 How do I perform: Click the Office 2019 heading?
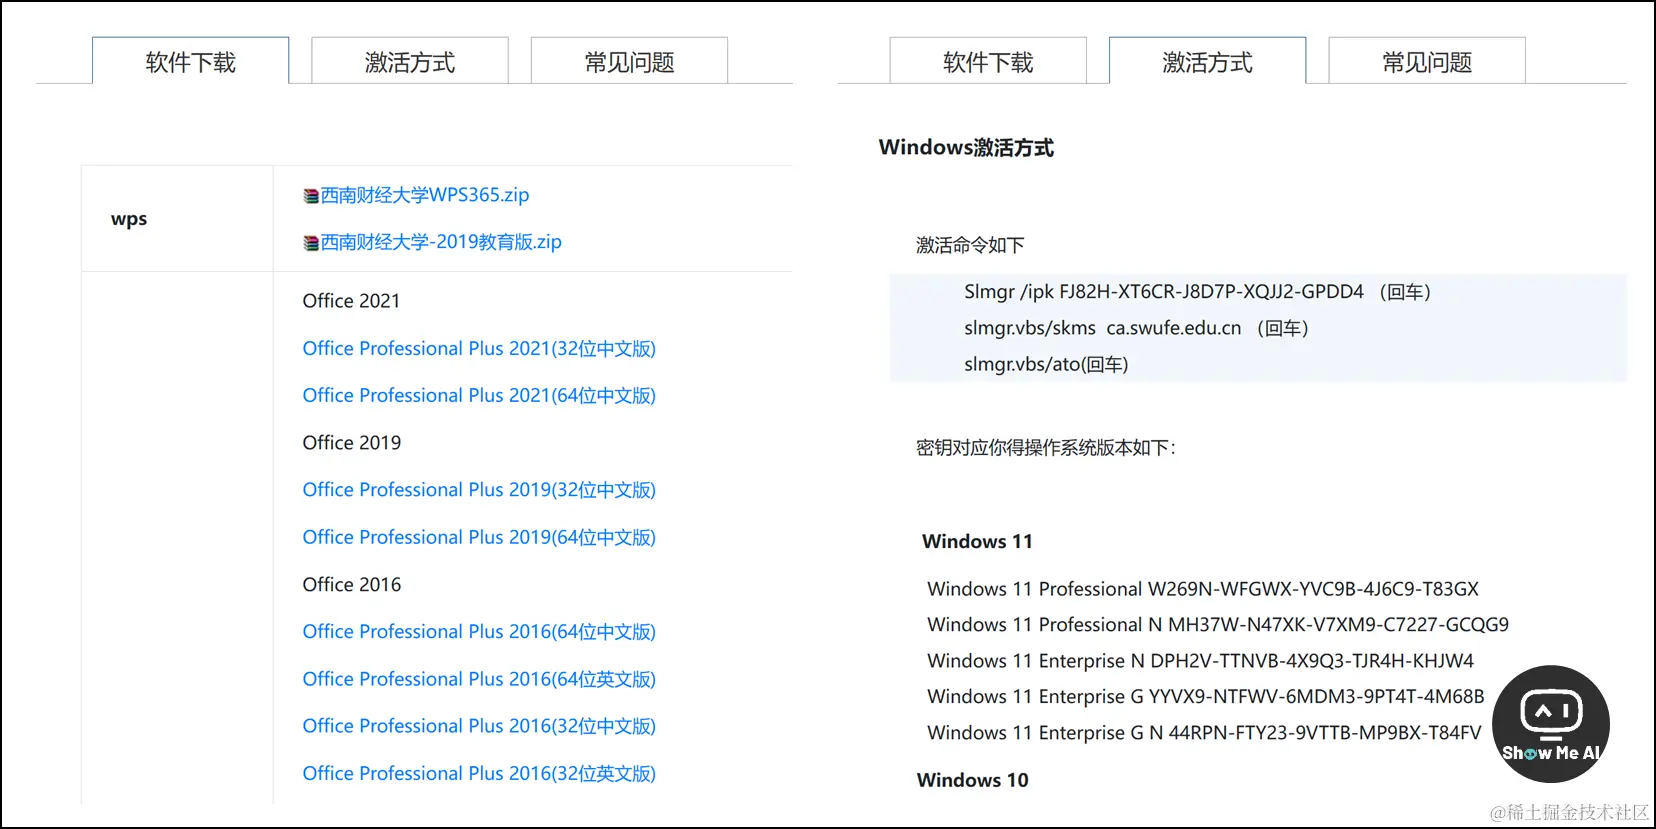coord(352,442)
